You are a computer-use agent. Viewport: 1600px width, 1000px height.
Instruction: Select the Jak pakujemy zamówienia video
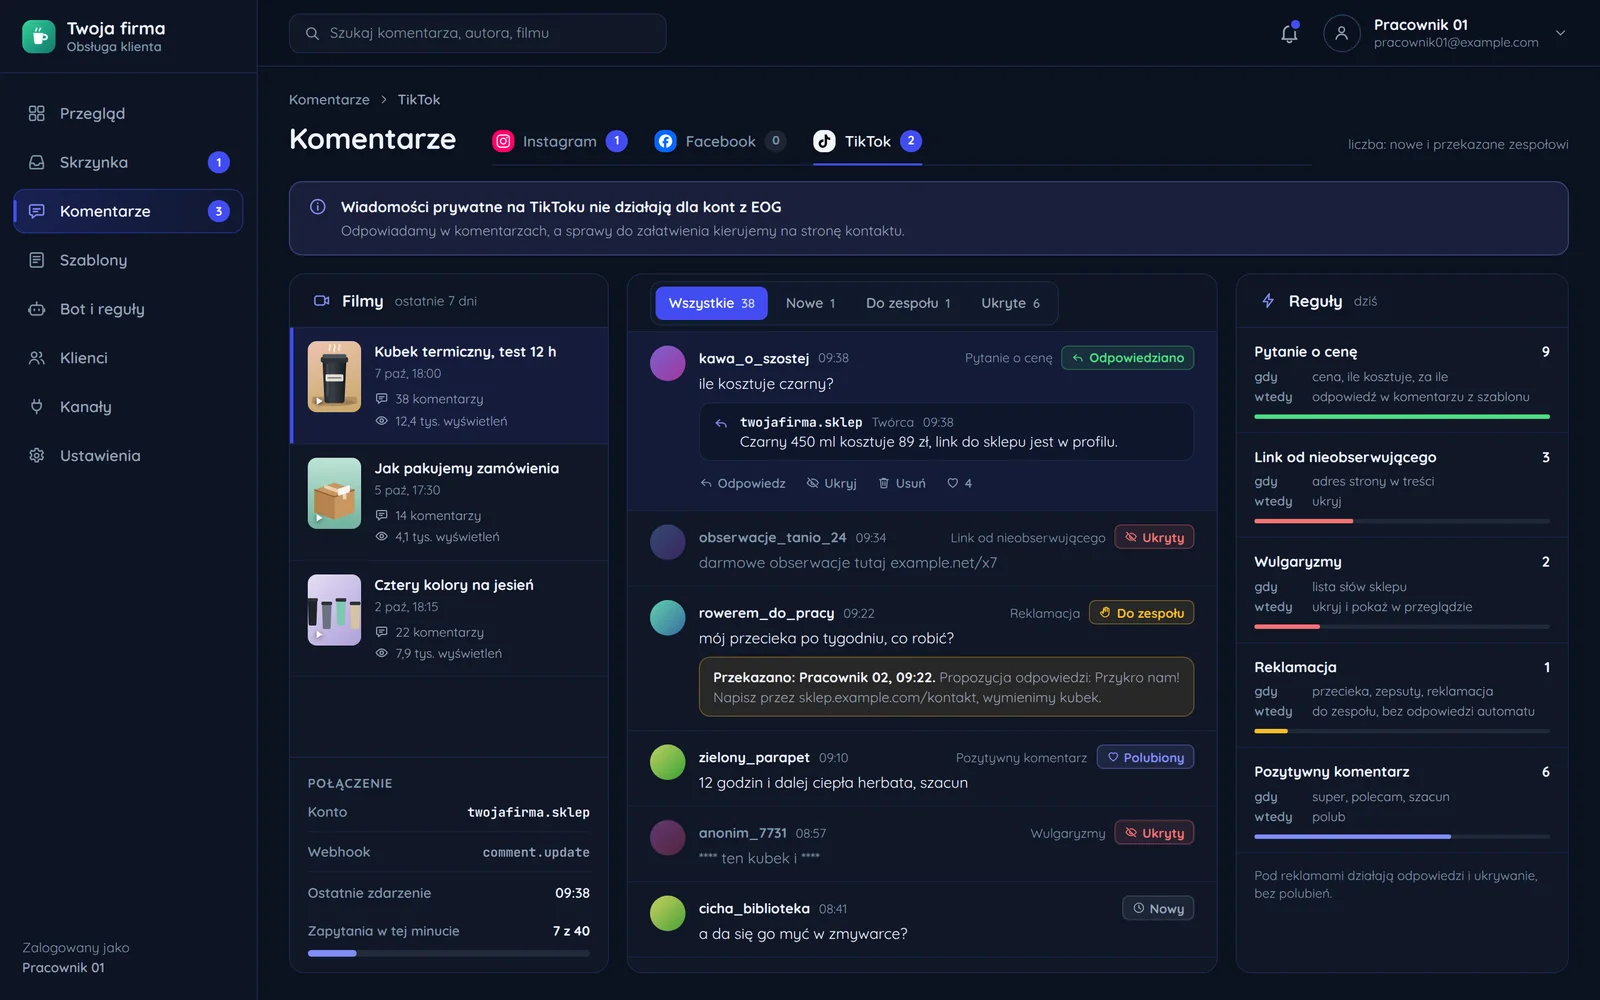point(449,502)
